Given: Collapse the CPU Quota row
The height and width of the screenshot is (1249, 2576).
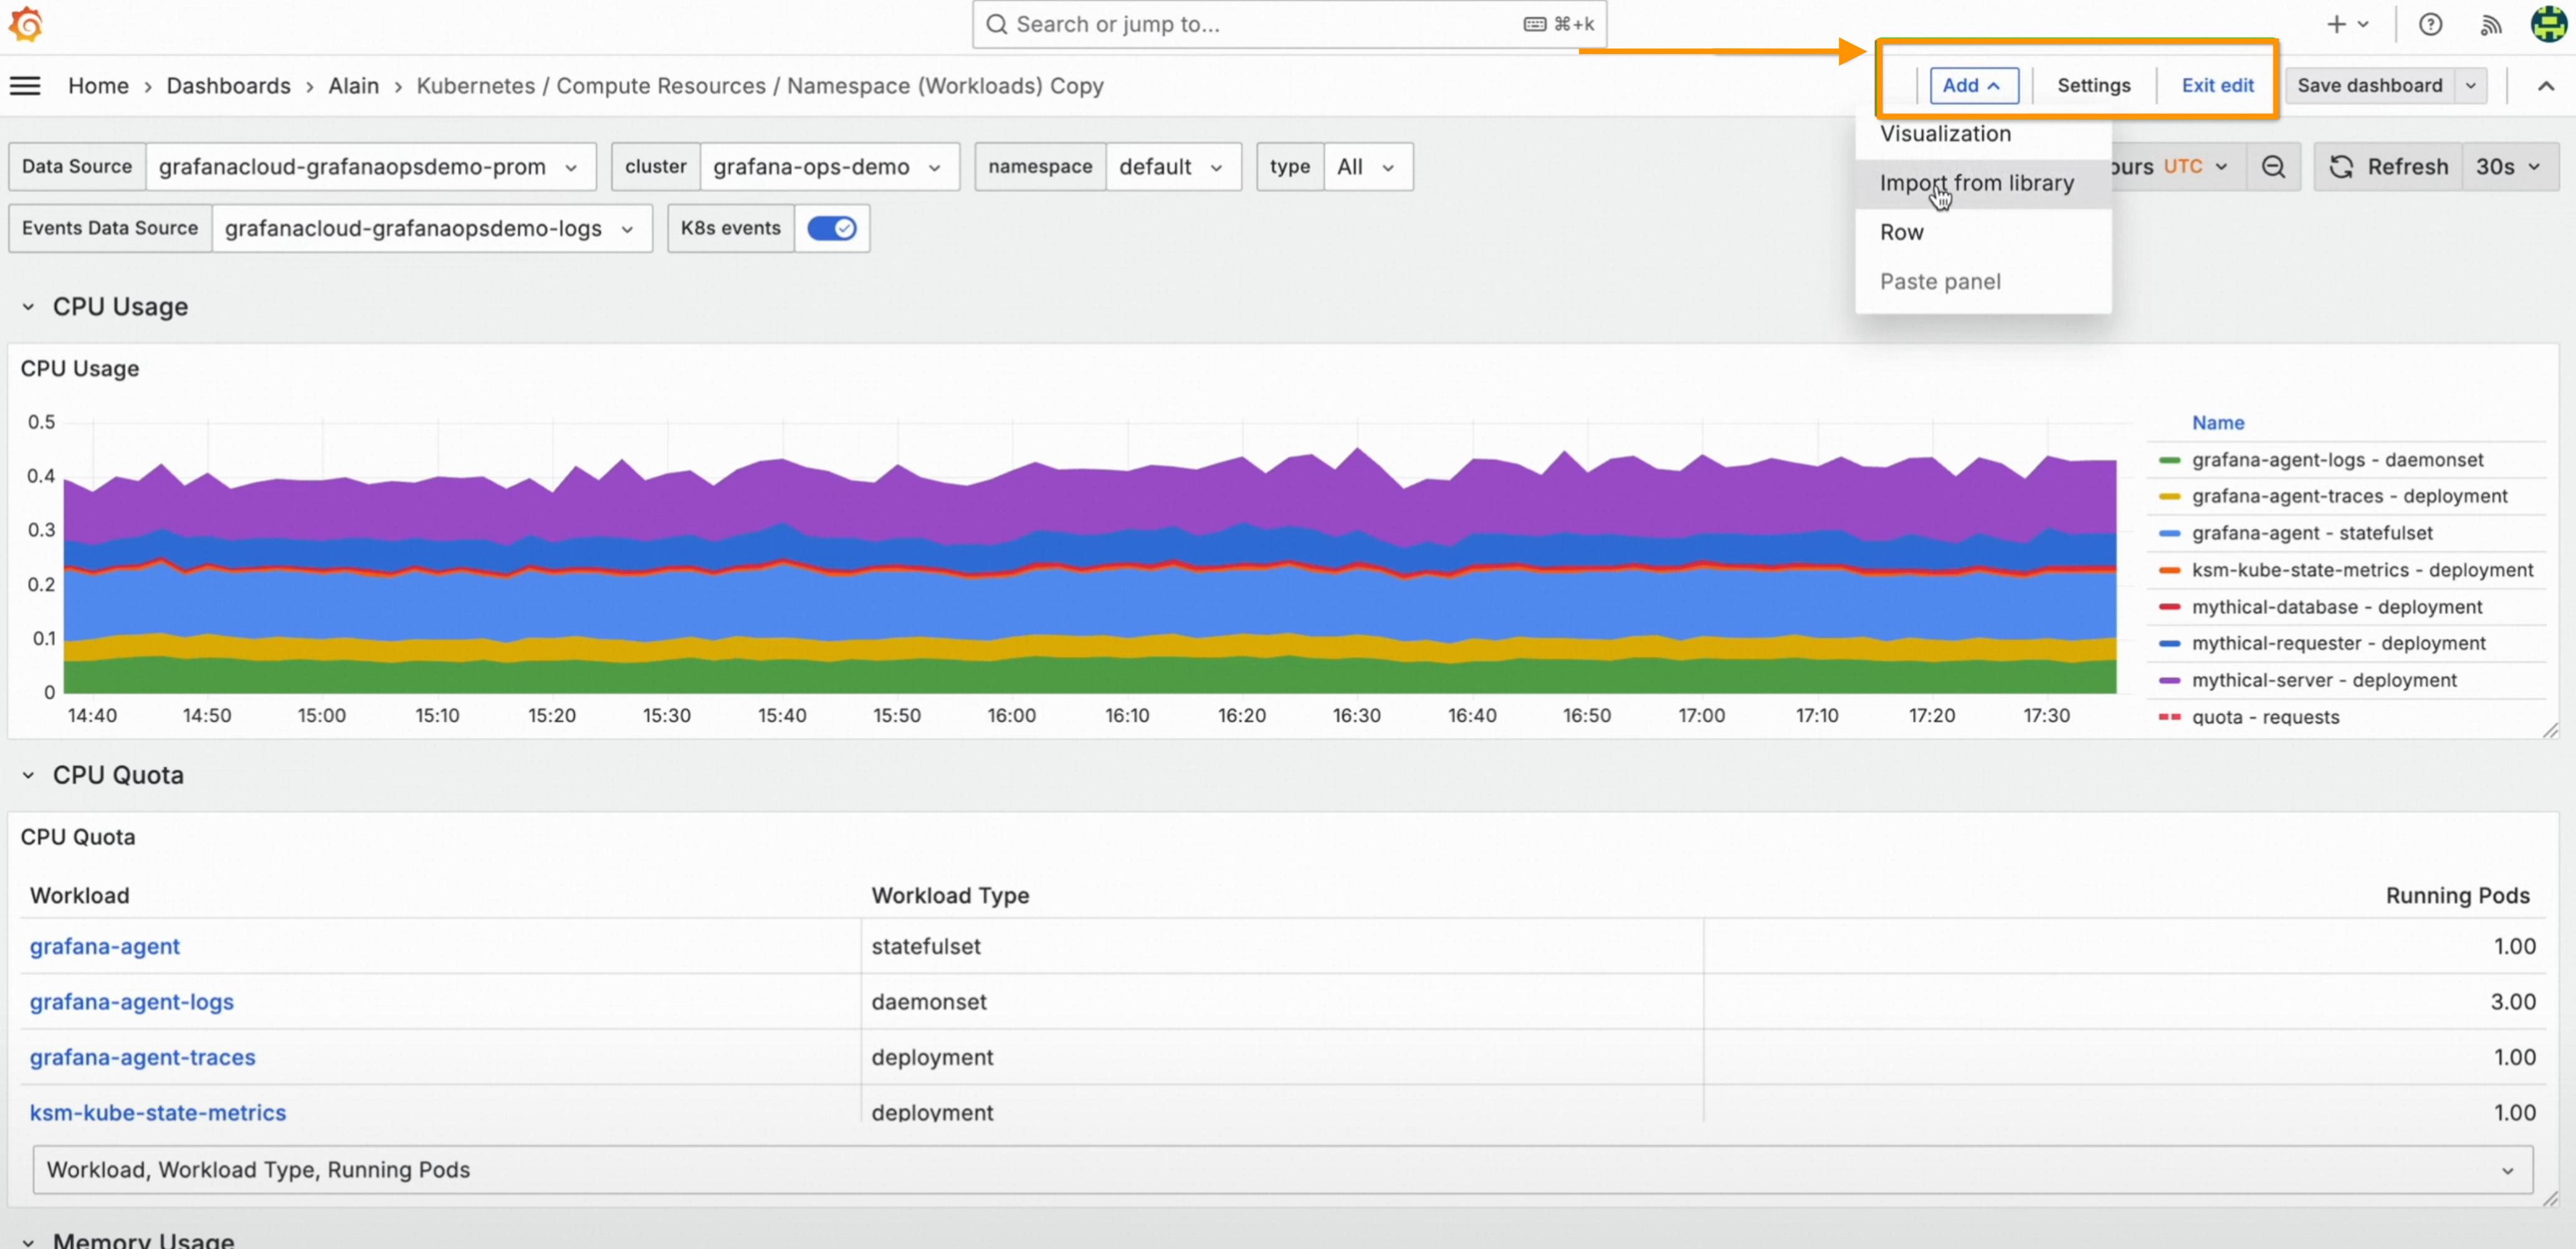Looking at the screenshot, I should click(28, 775).
